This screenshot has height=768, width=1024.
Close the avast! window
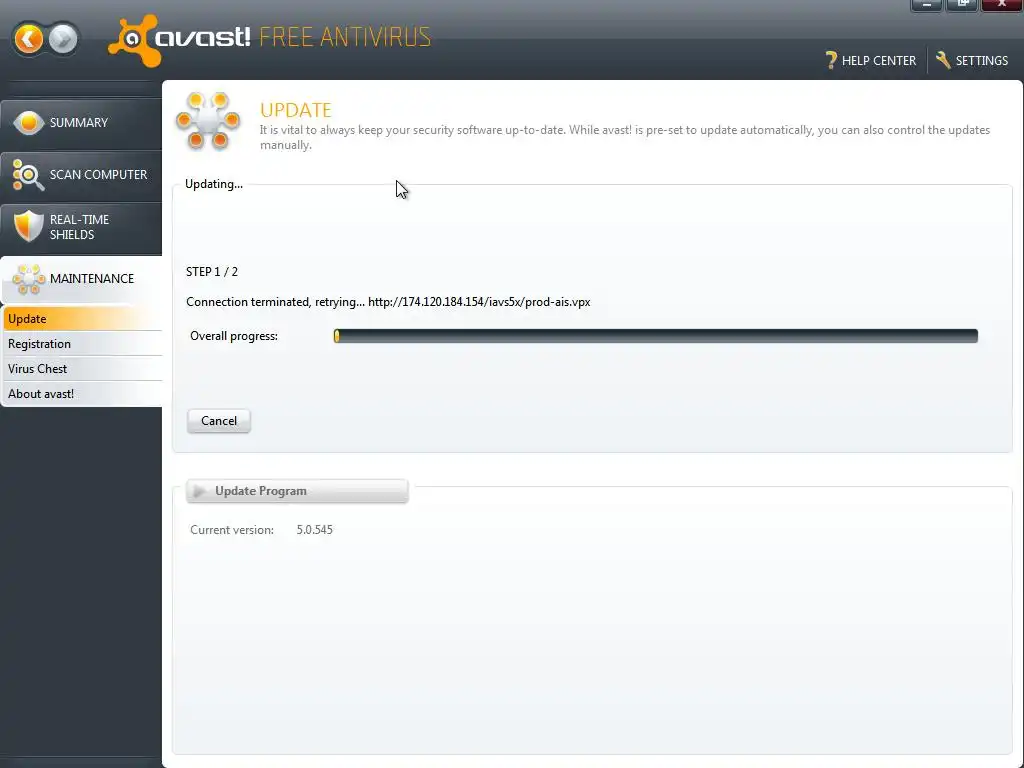click(x=1001, y=5)
